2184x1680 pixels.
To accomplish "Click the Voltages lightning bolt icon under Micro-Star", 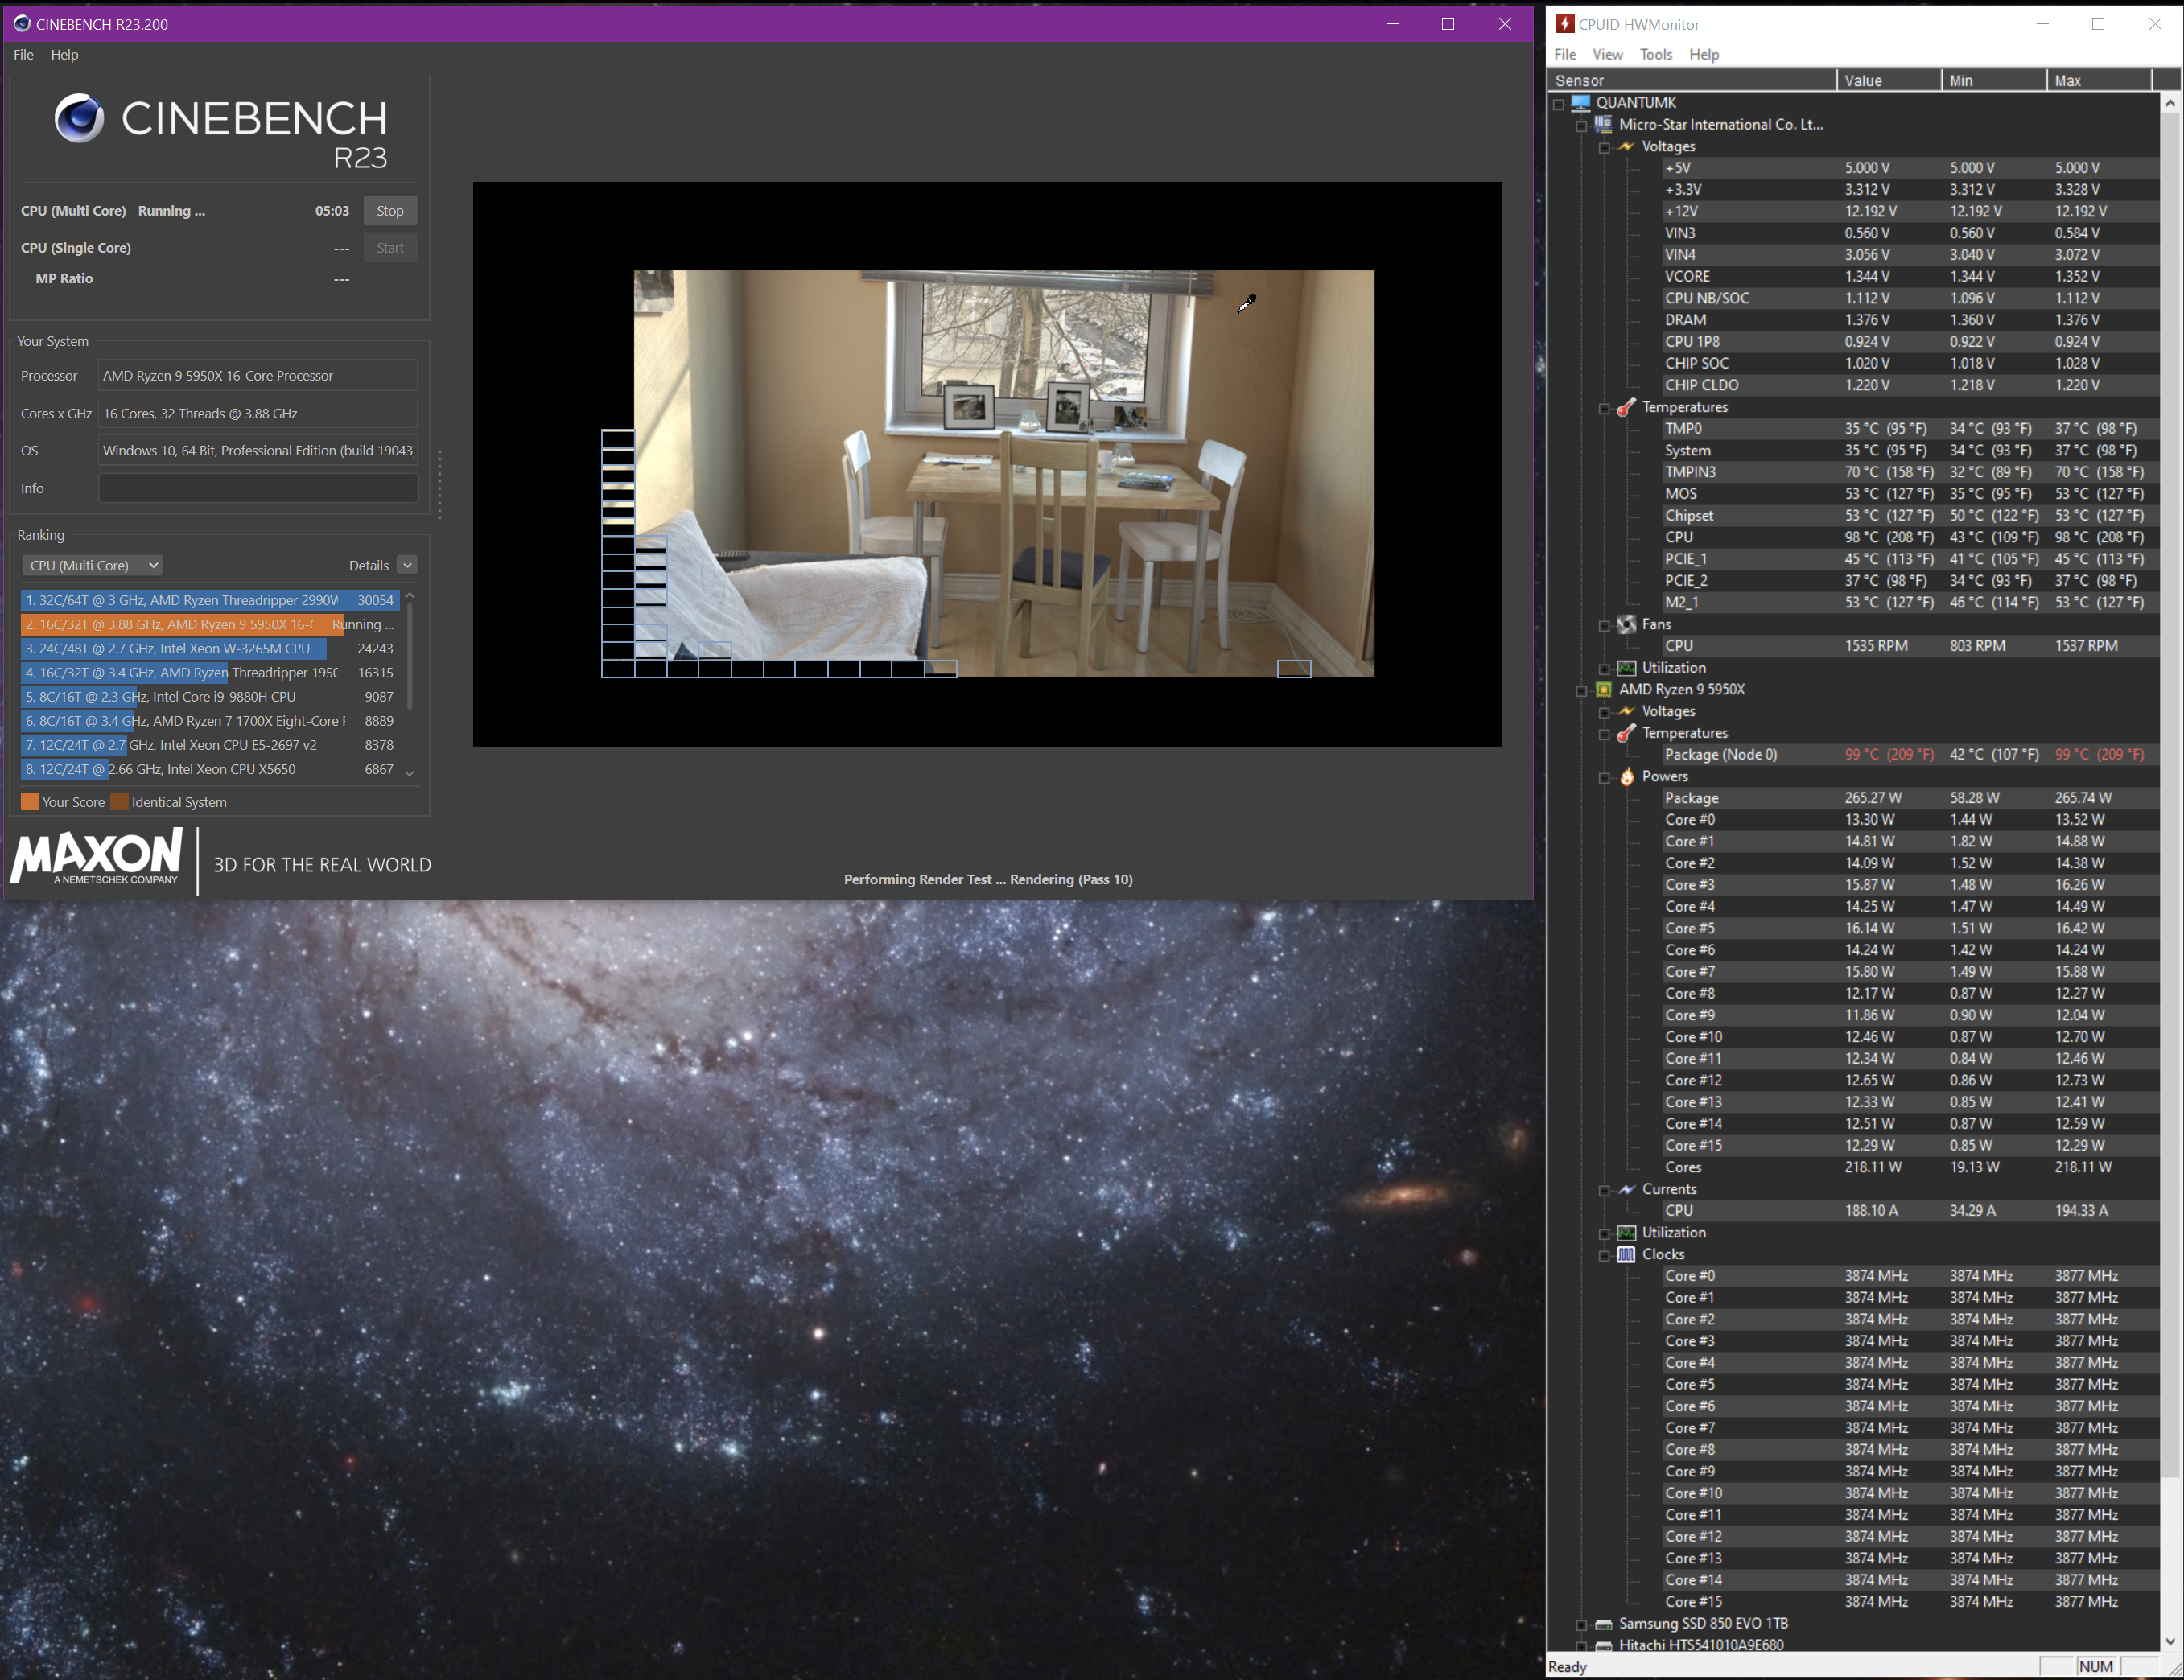I will click(x=1627, y=146).
